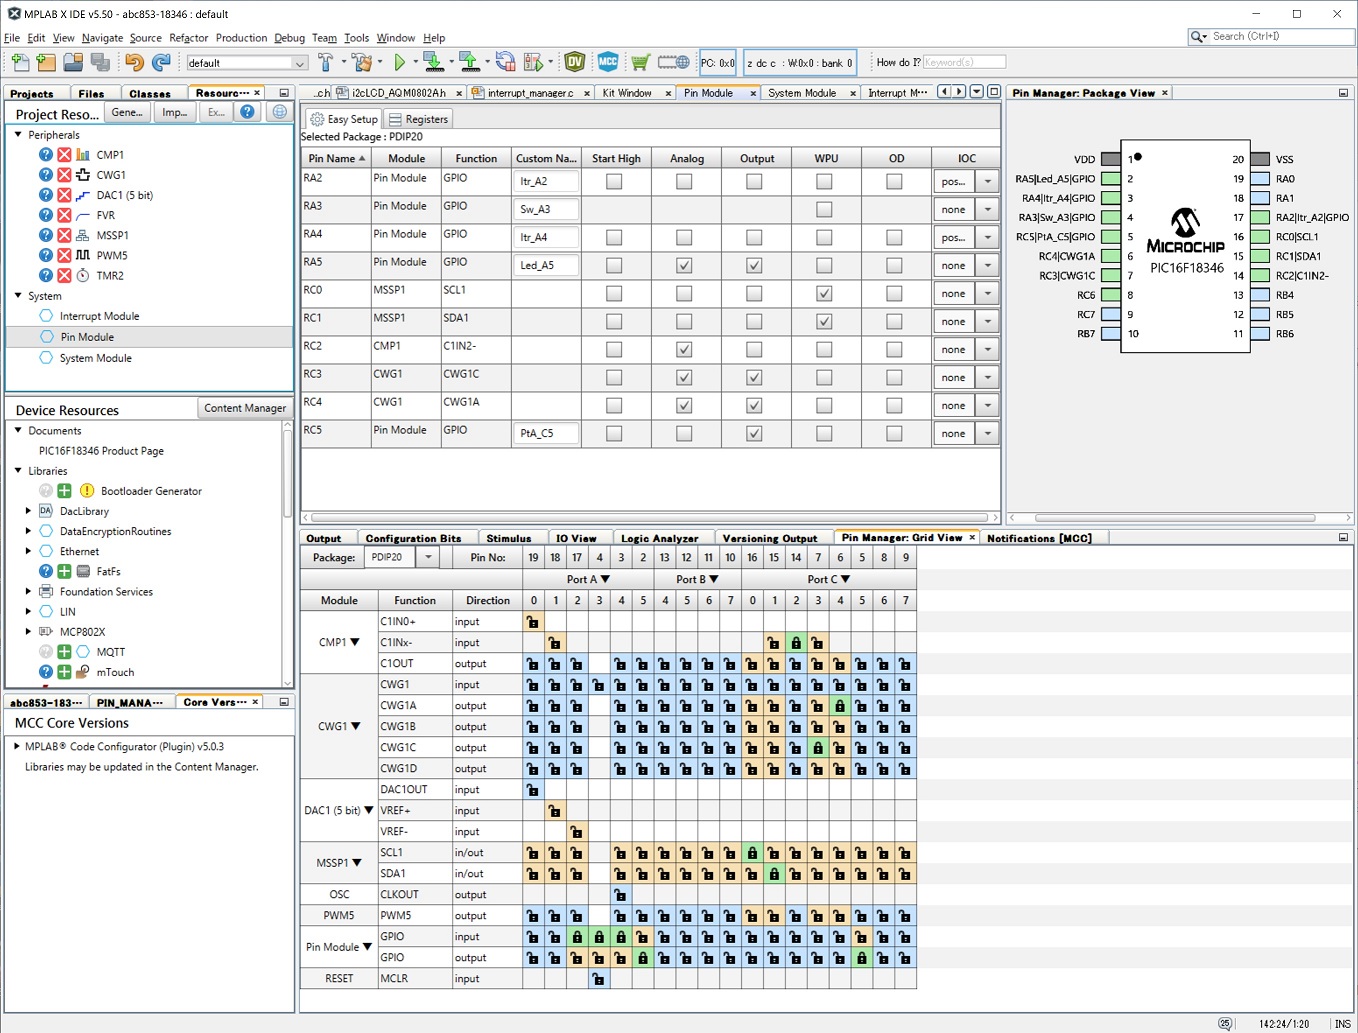Click the How do I keyword search field
The height and width of the screenshot is (1033, 1358).
(x=964, y=62)
